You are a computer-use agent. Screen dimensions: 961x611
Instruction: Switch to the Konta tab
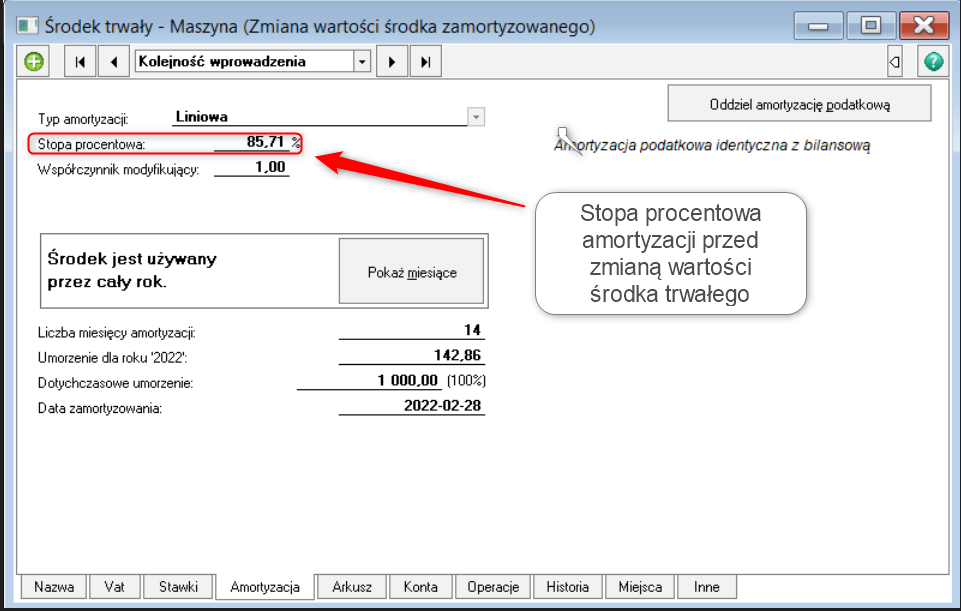[420, 586]
